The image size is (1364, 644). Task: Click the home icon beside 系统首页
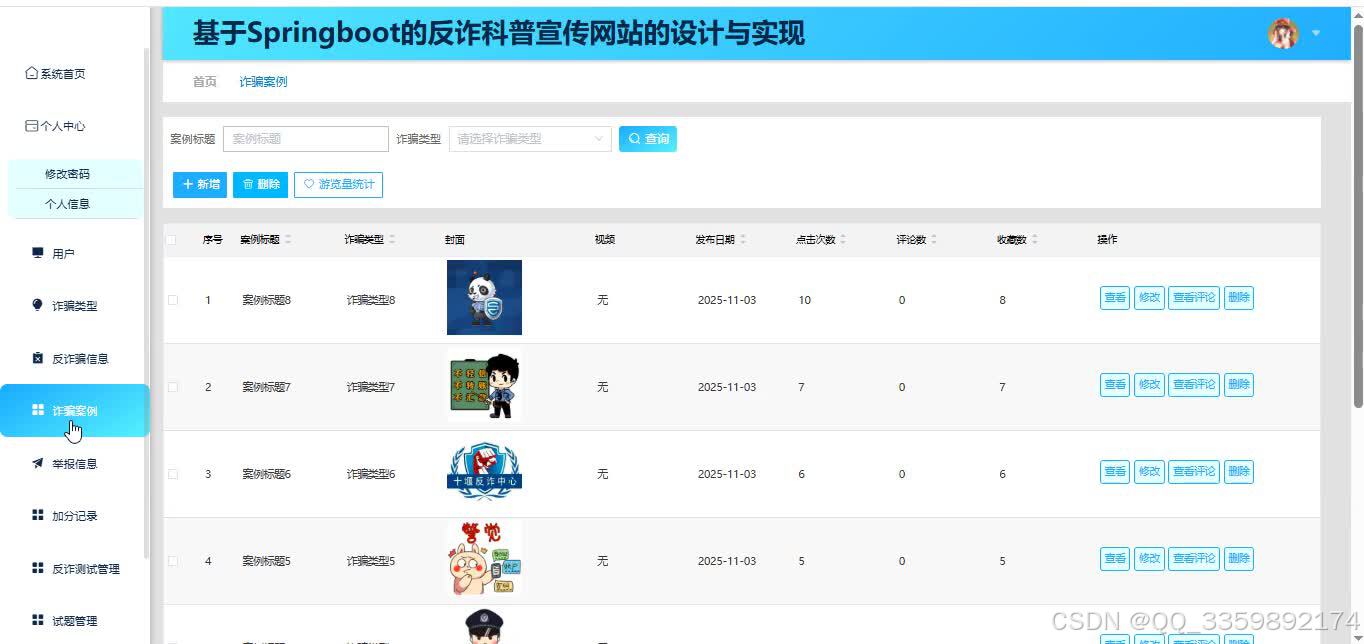point(31,73)
